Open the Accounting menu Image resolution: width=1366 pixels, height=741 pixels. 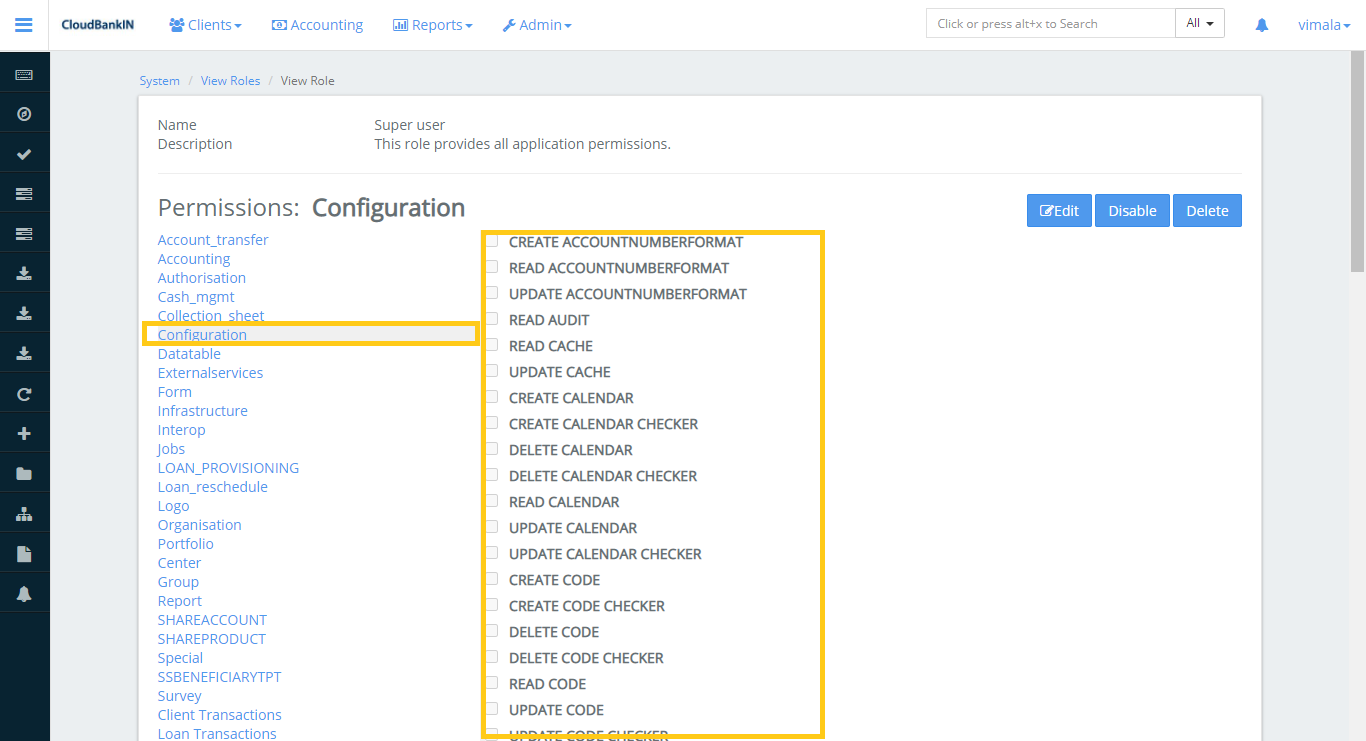(x=317, y=24)
